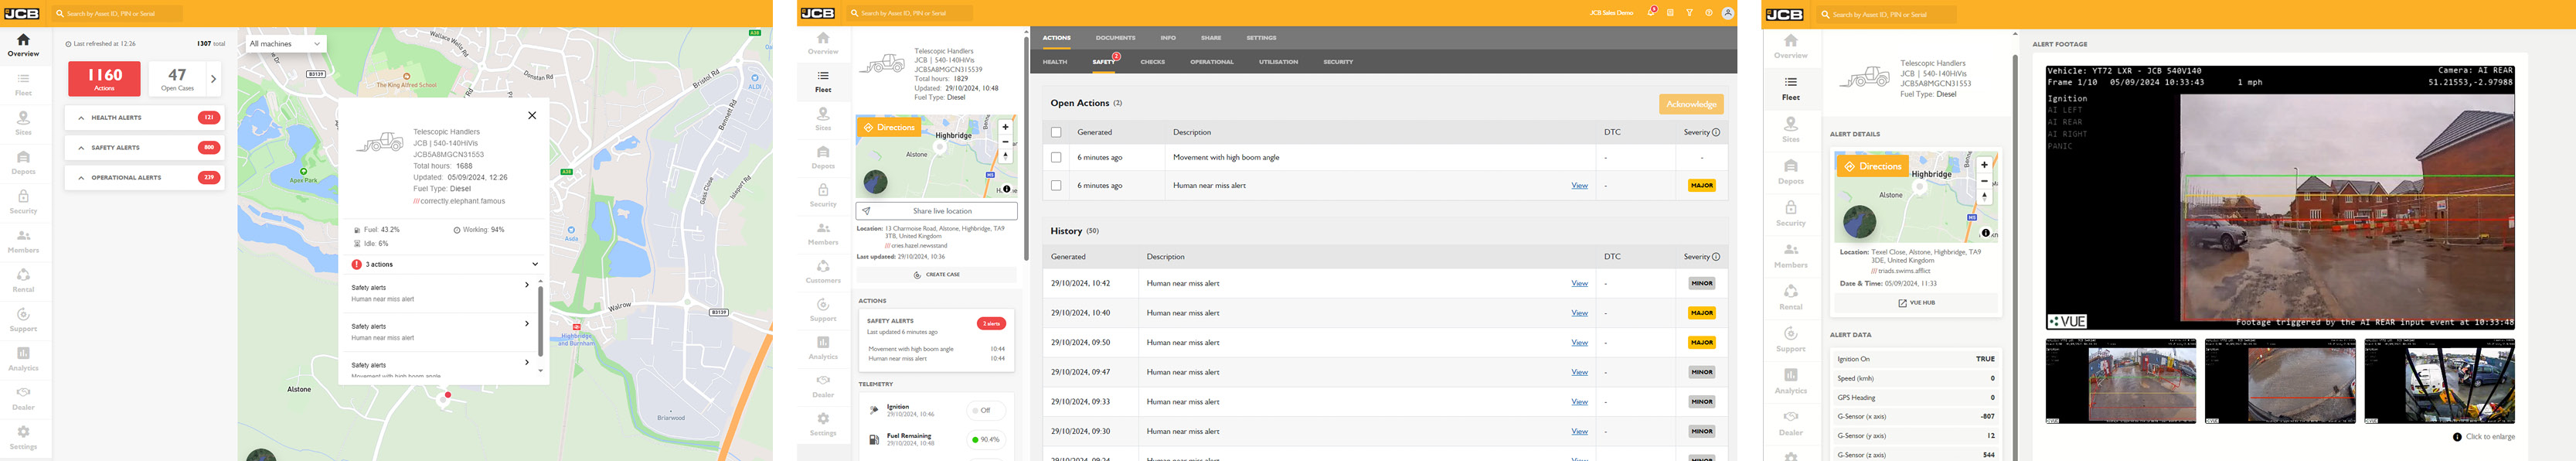This screenshot has height=461, width=2576.
Task: Toggle the Ignition Off telemetry pill
Action: (x=985, y=411)
